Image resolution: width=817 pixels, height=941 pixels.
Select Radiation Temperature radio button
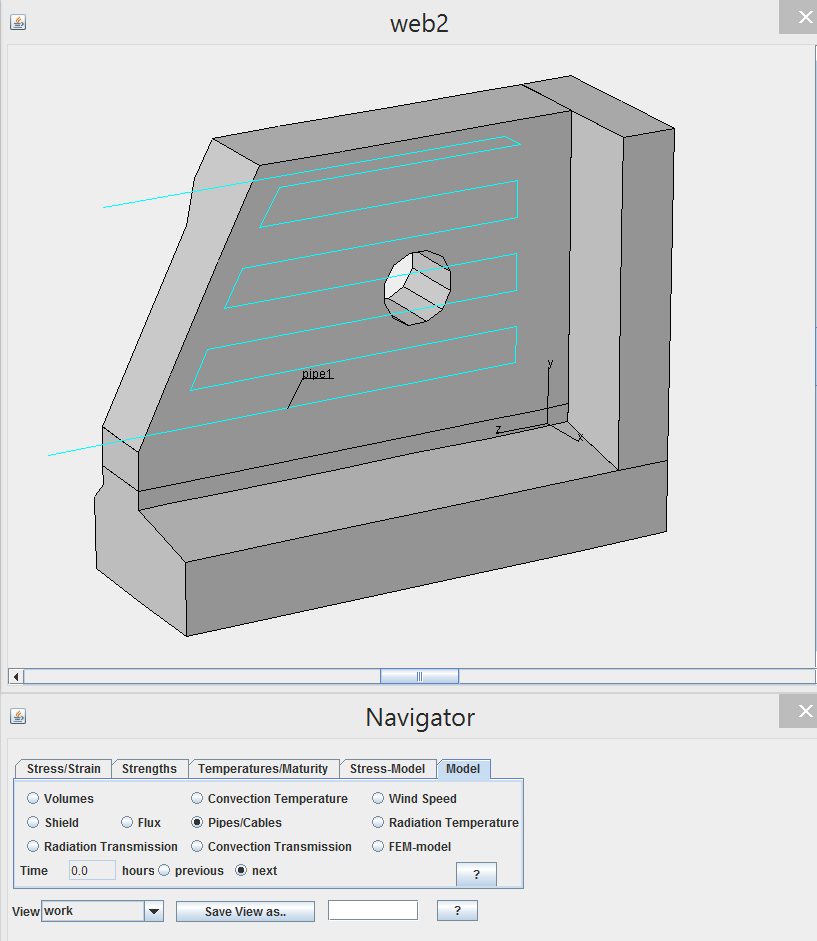click(378, 822)
